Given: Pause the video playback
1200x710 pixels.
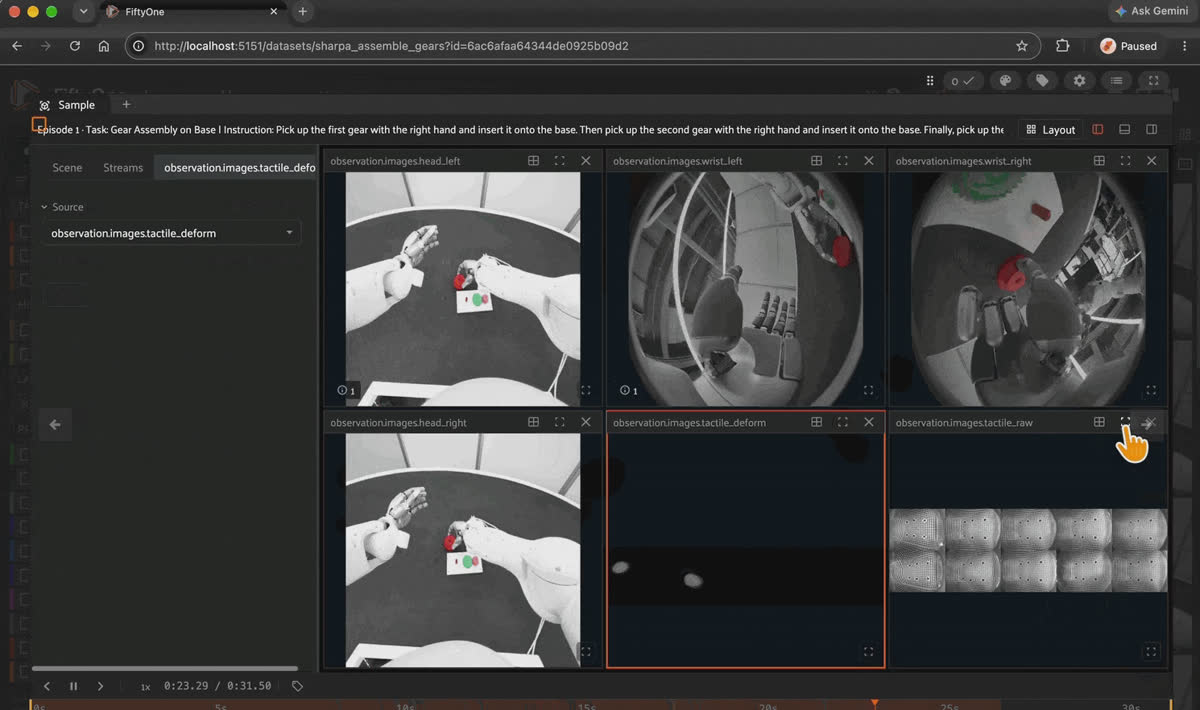Looking at the screenshot, I should pyautogui.click(x=73, y=686).
